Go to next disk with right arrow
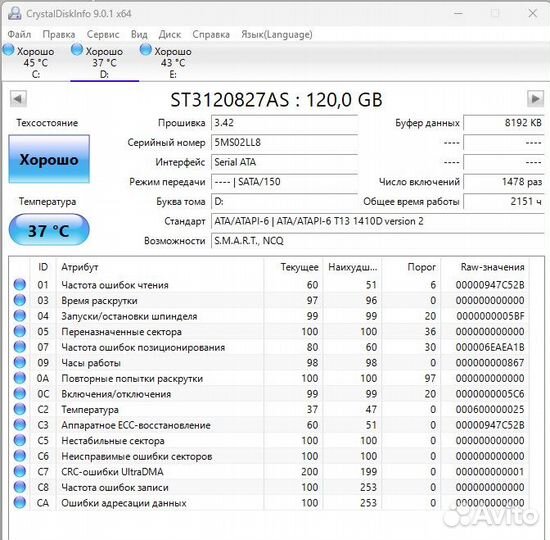Screen dimensions: 550x540 point(535,99)
